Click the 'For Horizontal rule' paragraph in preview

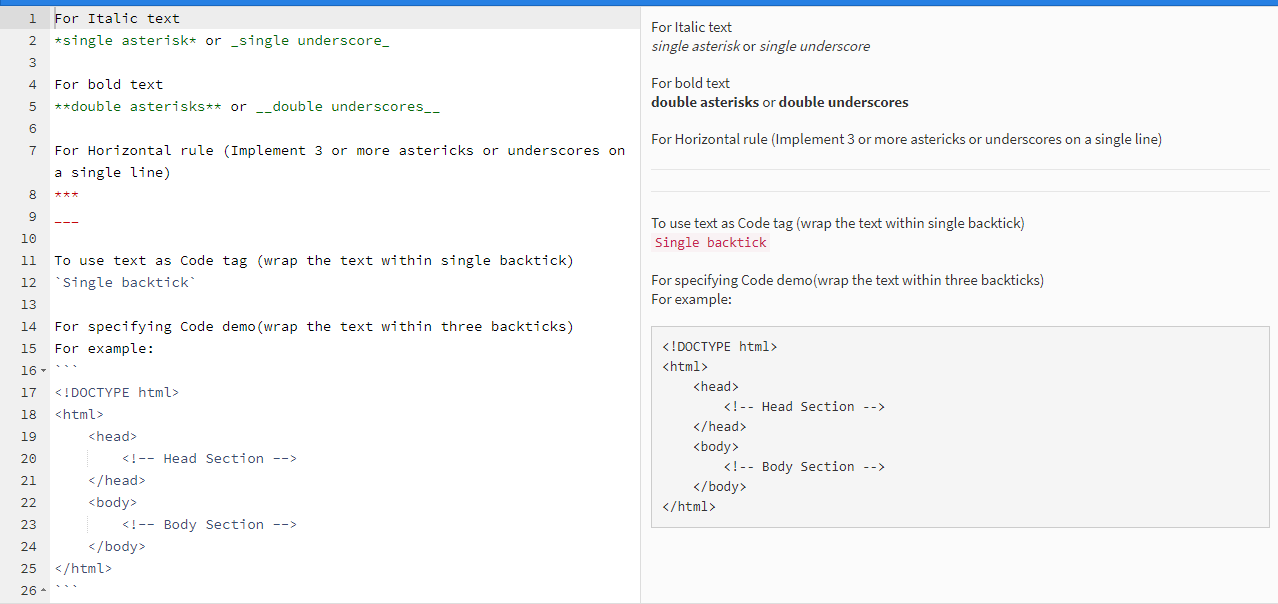[906, 140]
